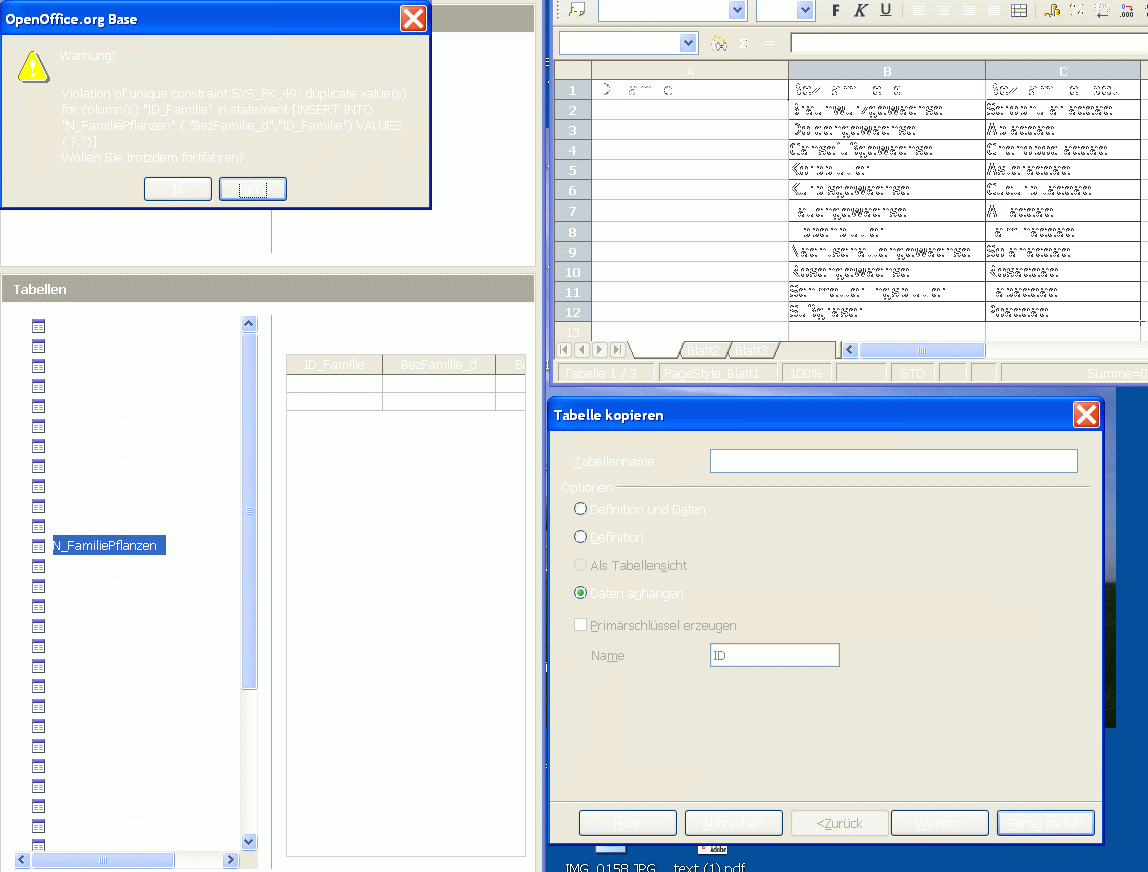Screen dimensions: 1148x872
Task: Open the Tahoma font name dropdown
Action: click(737, 10)
